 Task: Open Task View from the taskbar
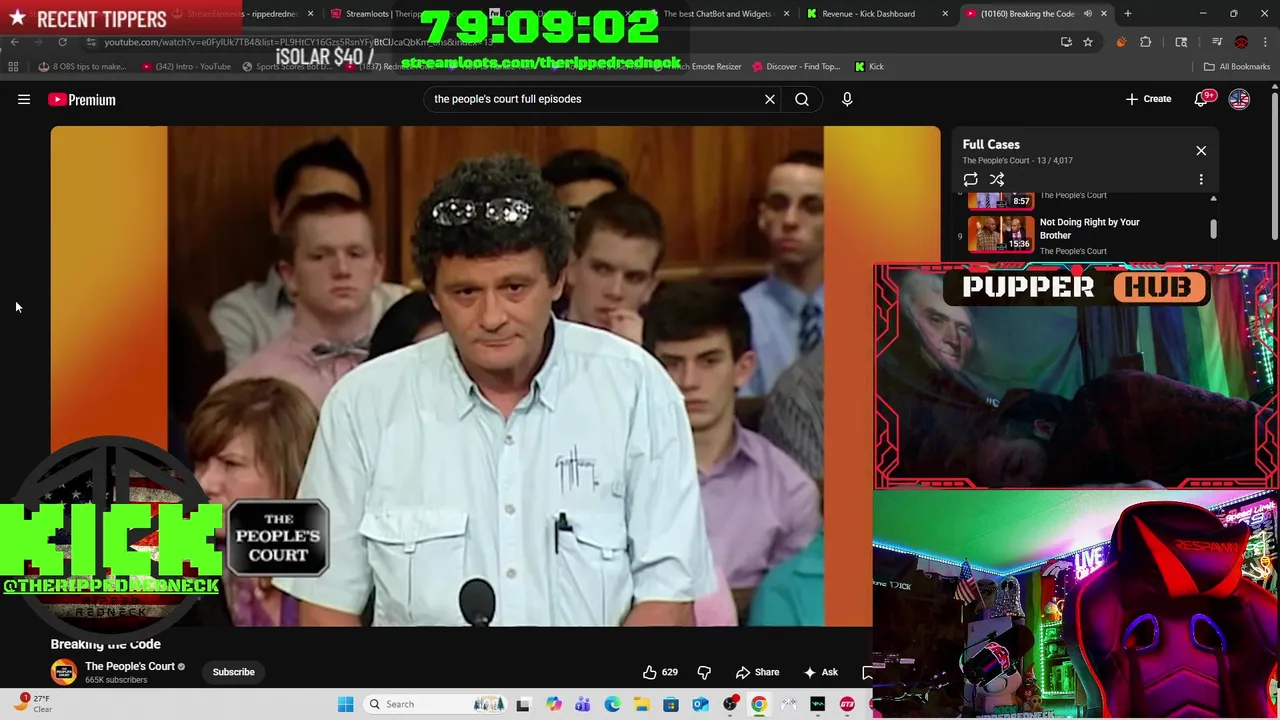pyautogui.click(x=523, y=704)
